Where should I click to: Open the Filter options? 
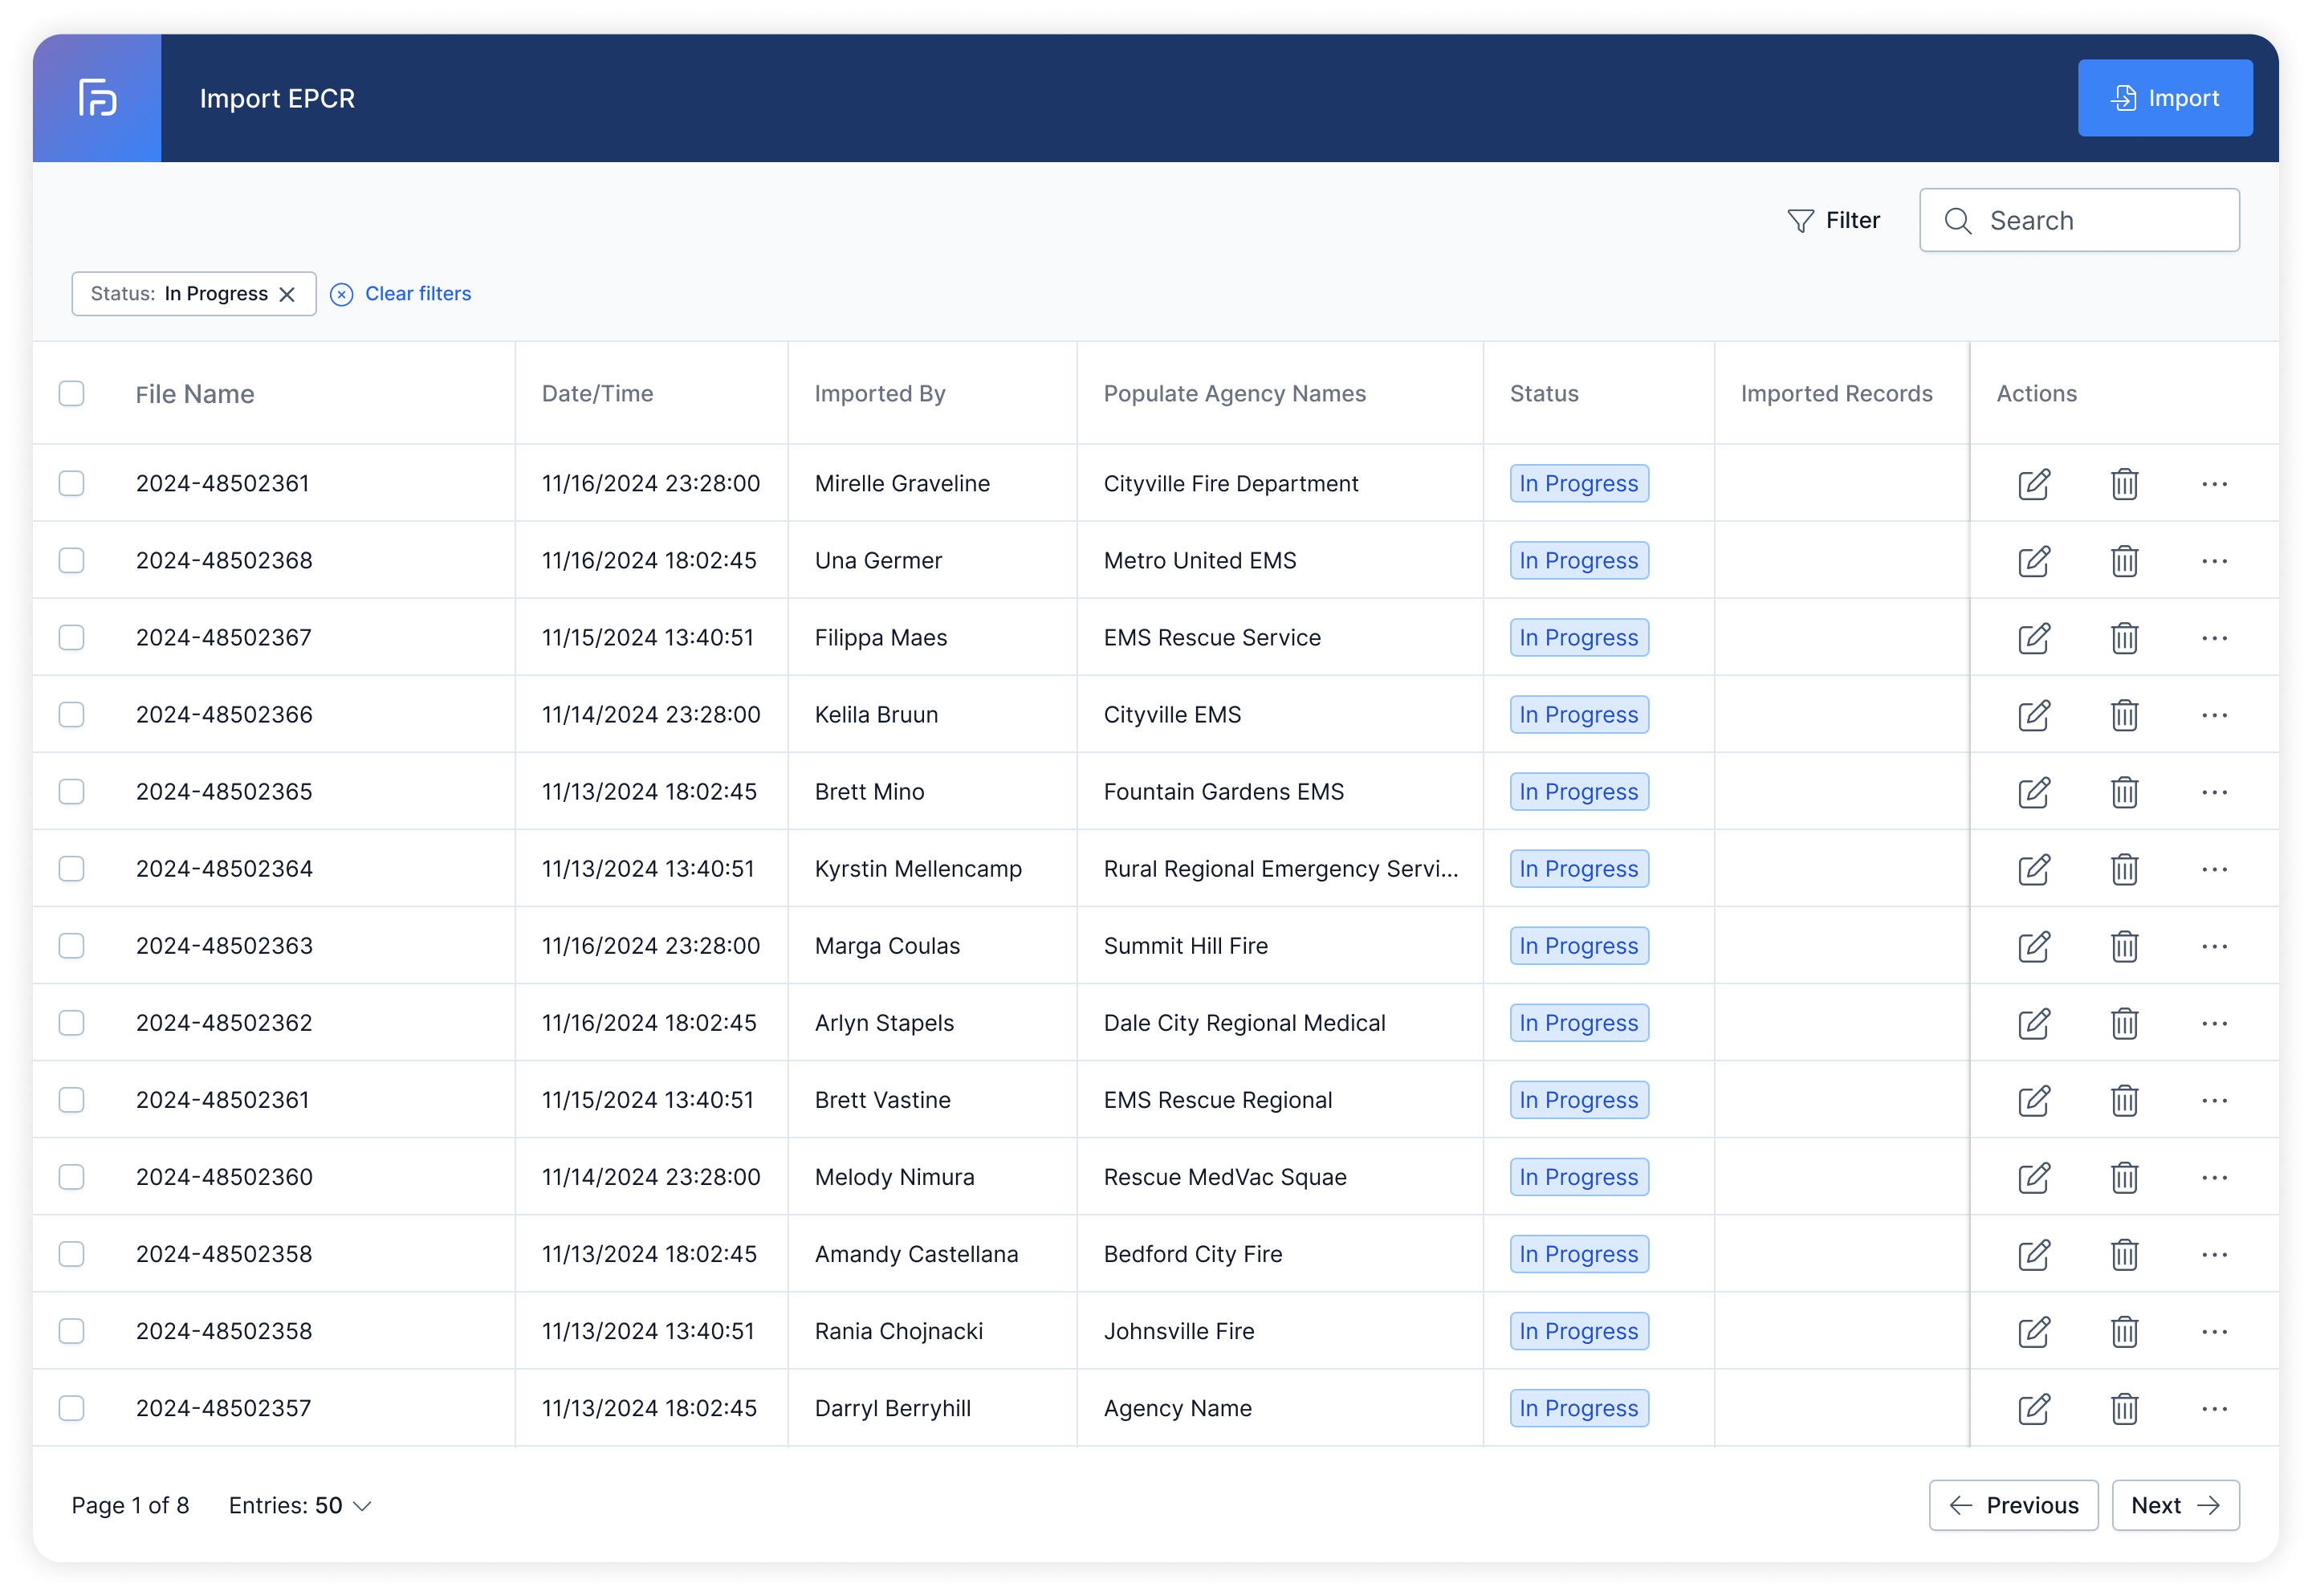coord(1833,220)
